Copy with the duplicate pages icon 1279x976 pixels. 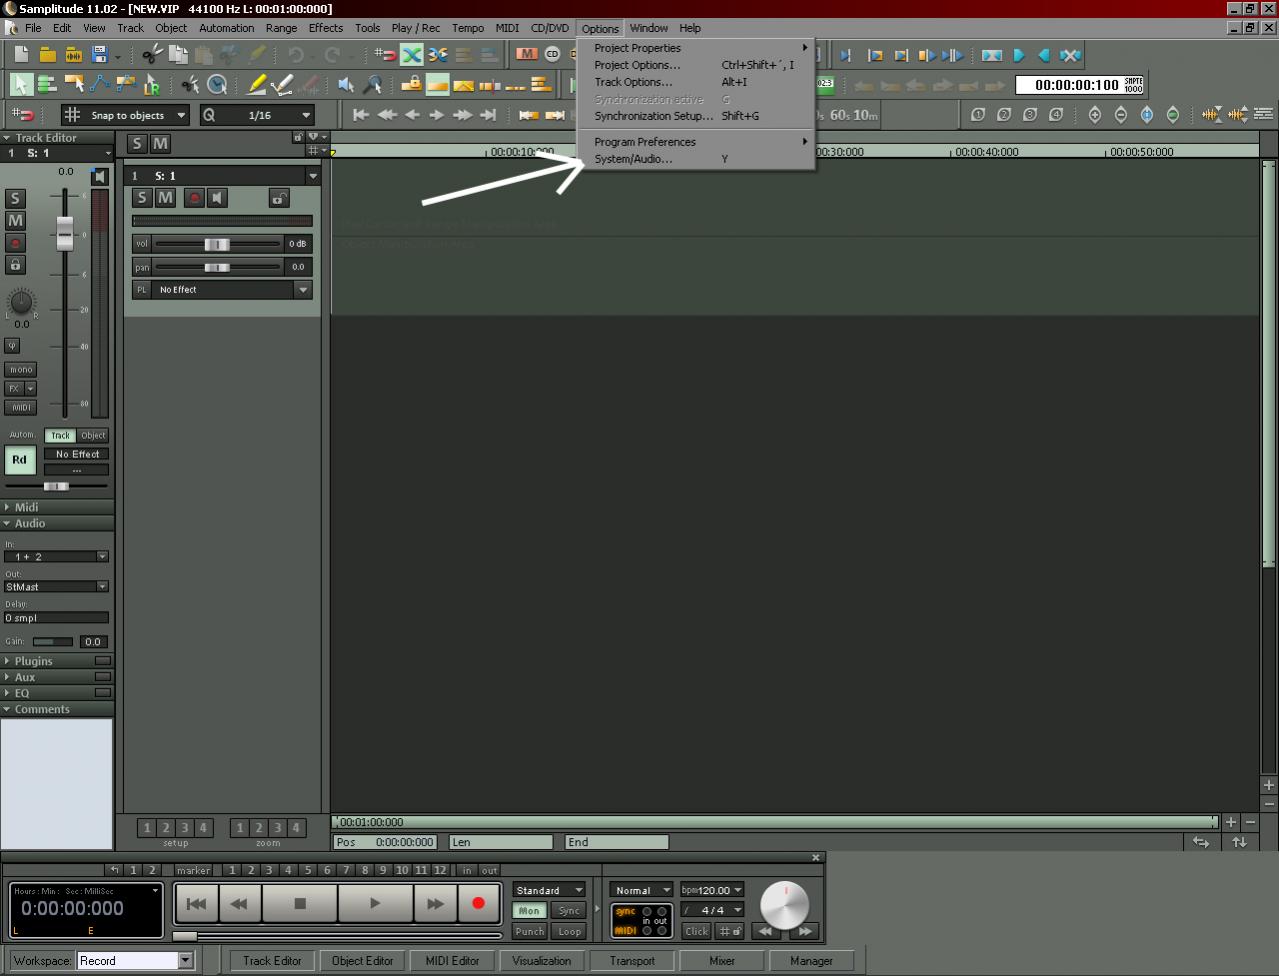click(x=178, y=55)
